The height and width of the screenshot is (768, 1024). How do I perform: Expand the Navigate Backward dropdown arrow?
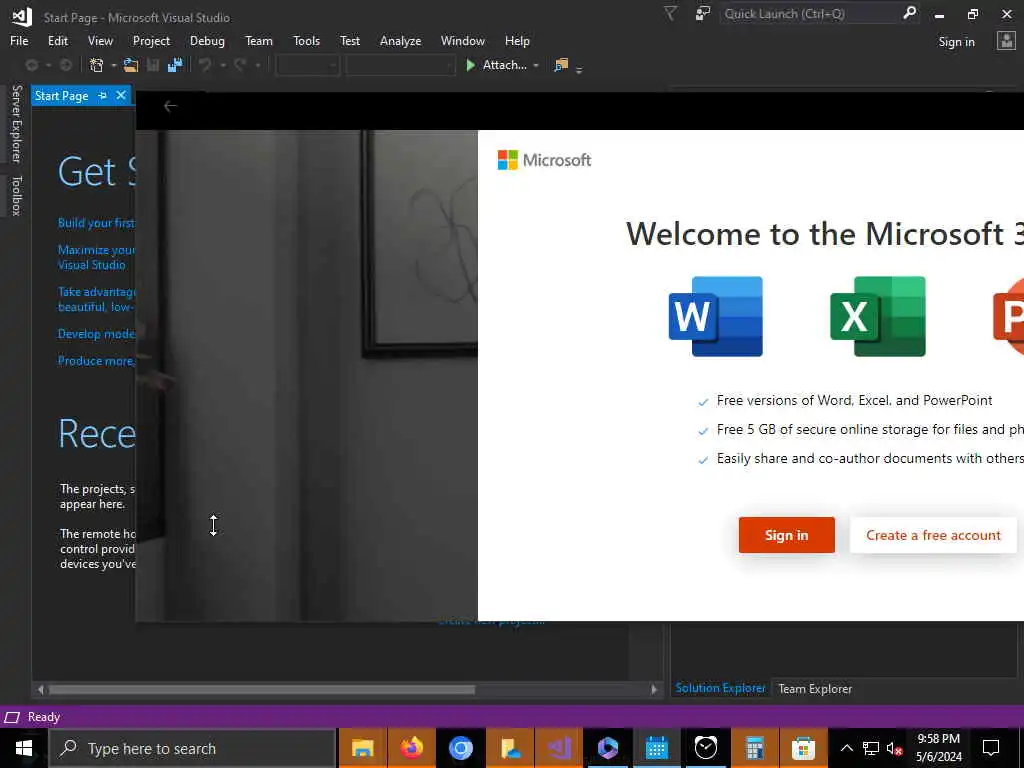(x=48, y=65)
